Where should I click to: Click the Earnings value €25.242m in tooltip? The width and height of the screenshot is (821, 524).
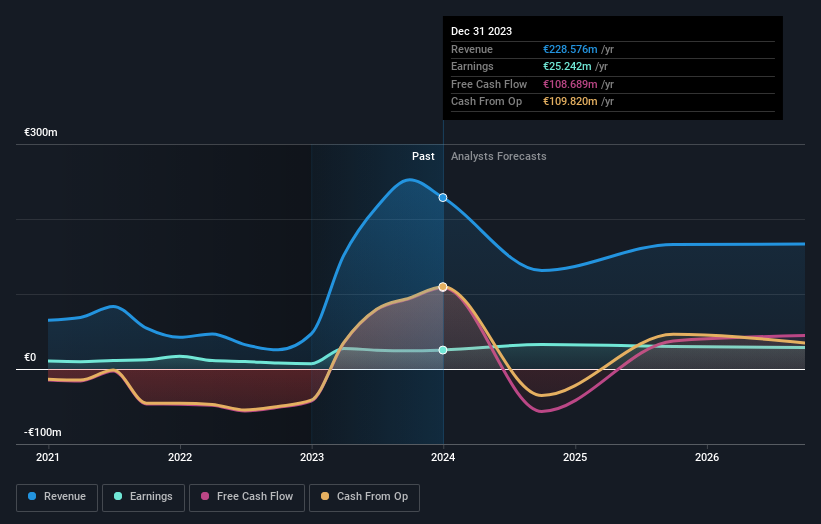(x=567, y=66)
